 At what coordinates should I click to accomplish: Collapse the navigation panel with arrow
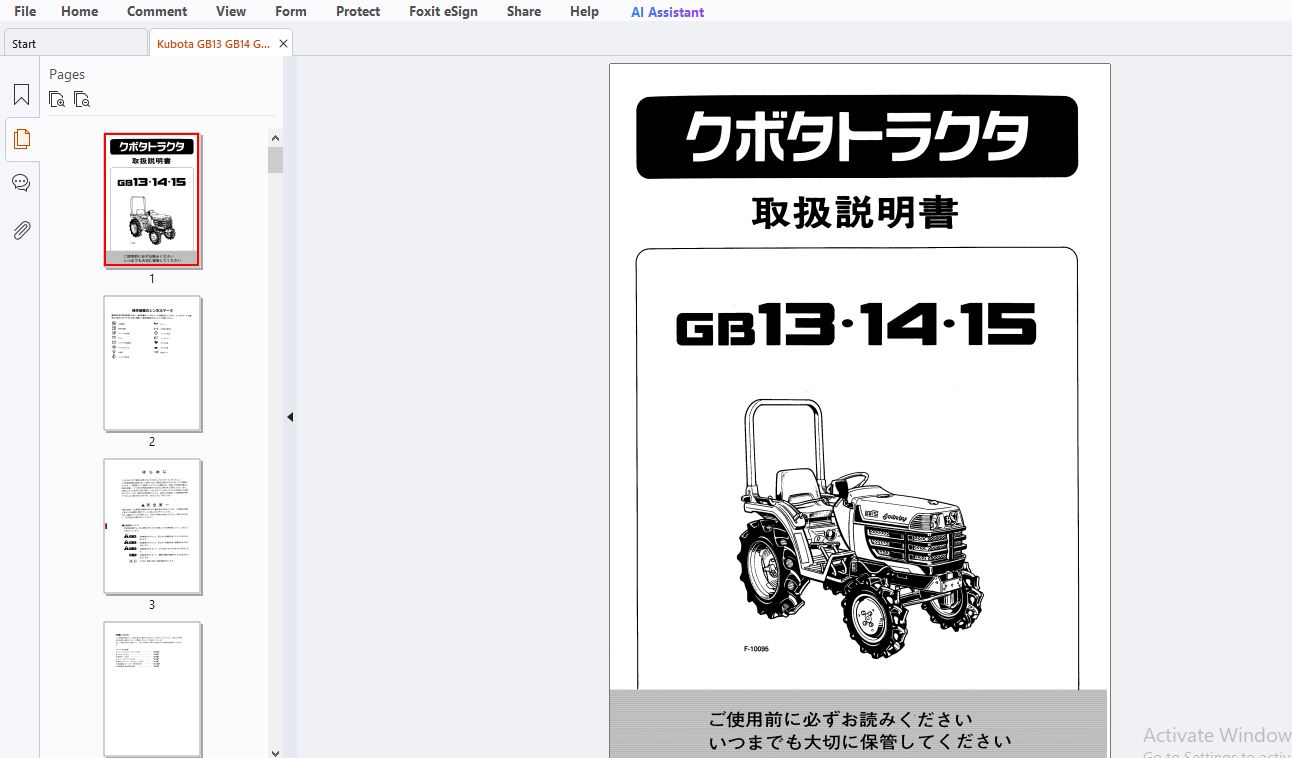[x=290, y=417]
